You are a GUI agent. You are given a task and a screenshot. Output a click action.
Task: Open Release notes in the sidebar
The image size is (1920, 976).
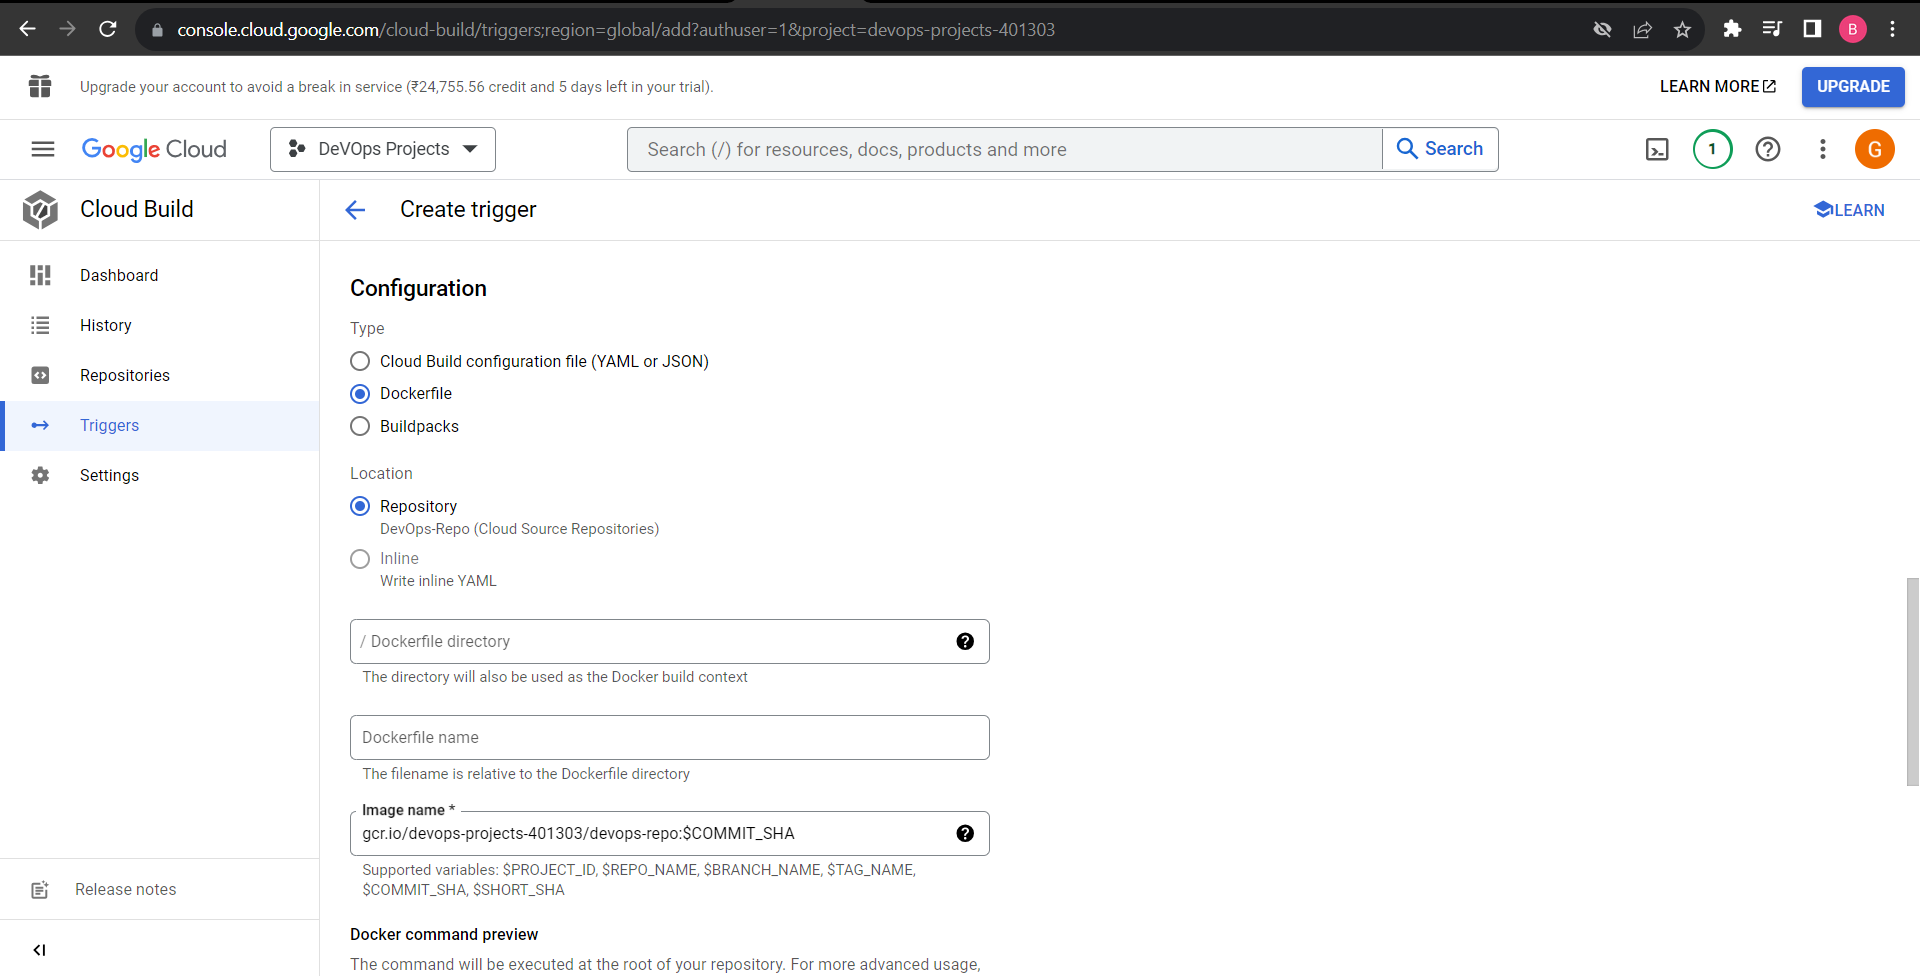point(160,890)
